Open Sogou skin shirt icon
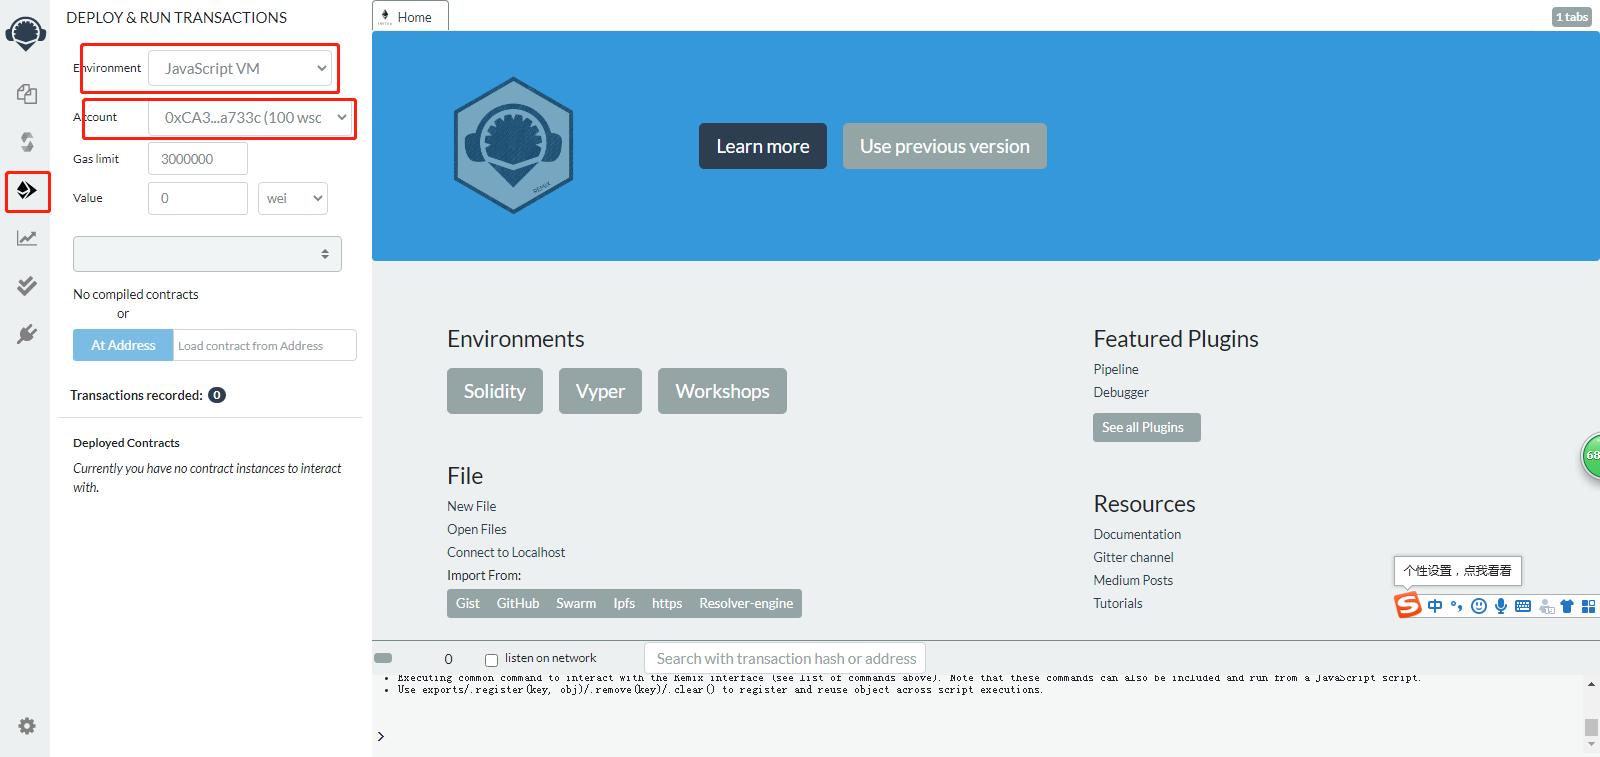The width and height of the screenshot is (1600, 757). point(1567,606)
